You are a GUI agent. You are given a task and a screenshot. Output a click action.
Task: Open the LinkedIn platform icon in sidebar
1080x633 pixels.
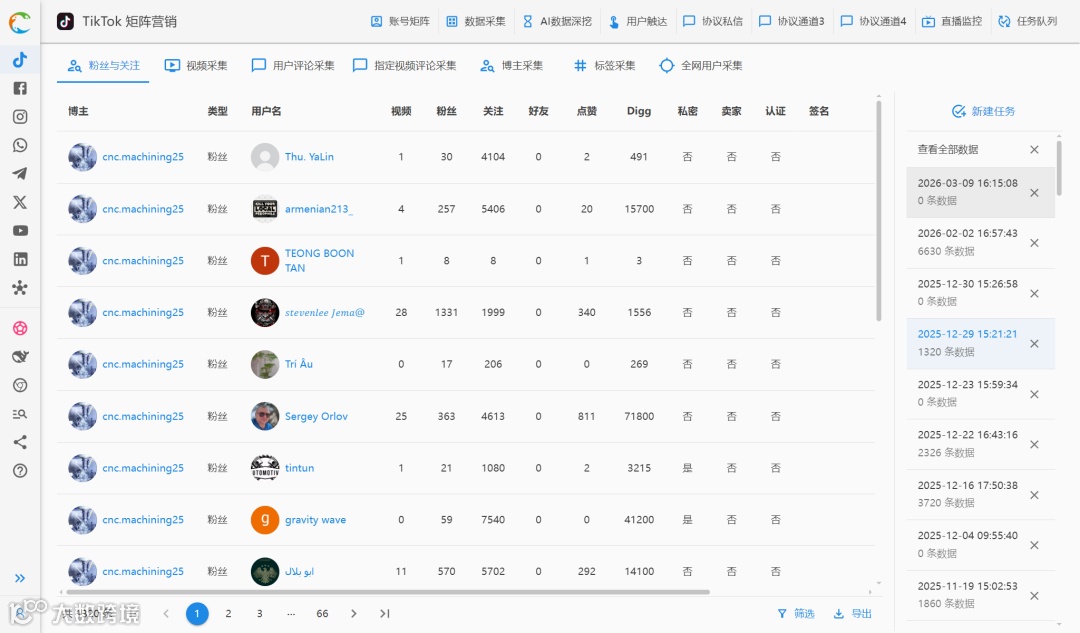coord(20,259)
